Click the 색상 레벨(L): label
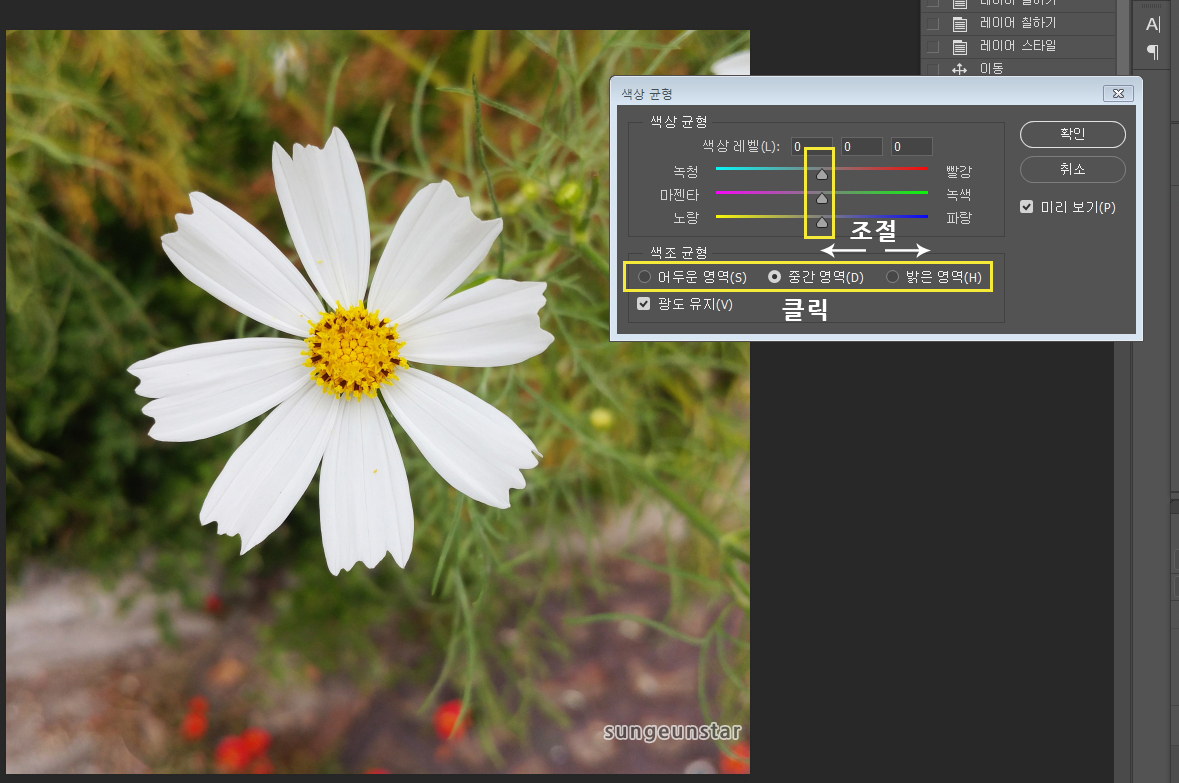The width and height of the screenshot is (1179, 783). click(741, 146)
